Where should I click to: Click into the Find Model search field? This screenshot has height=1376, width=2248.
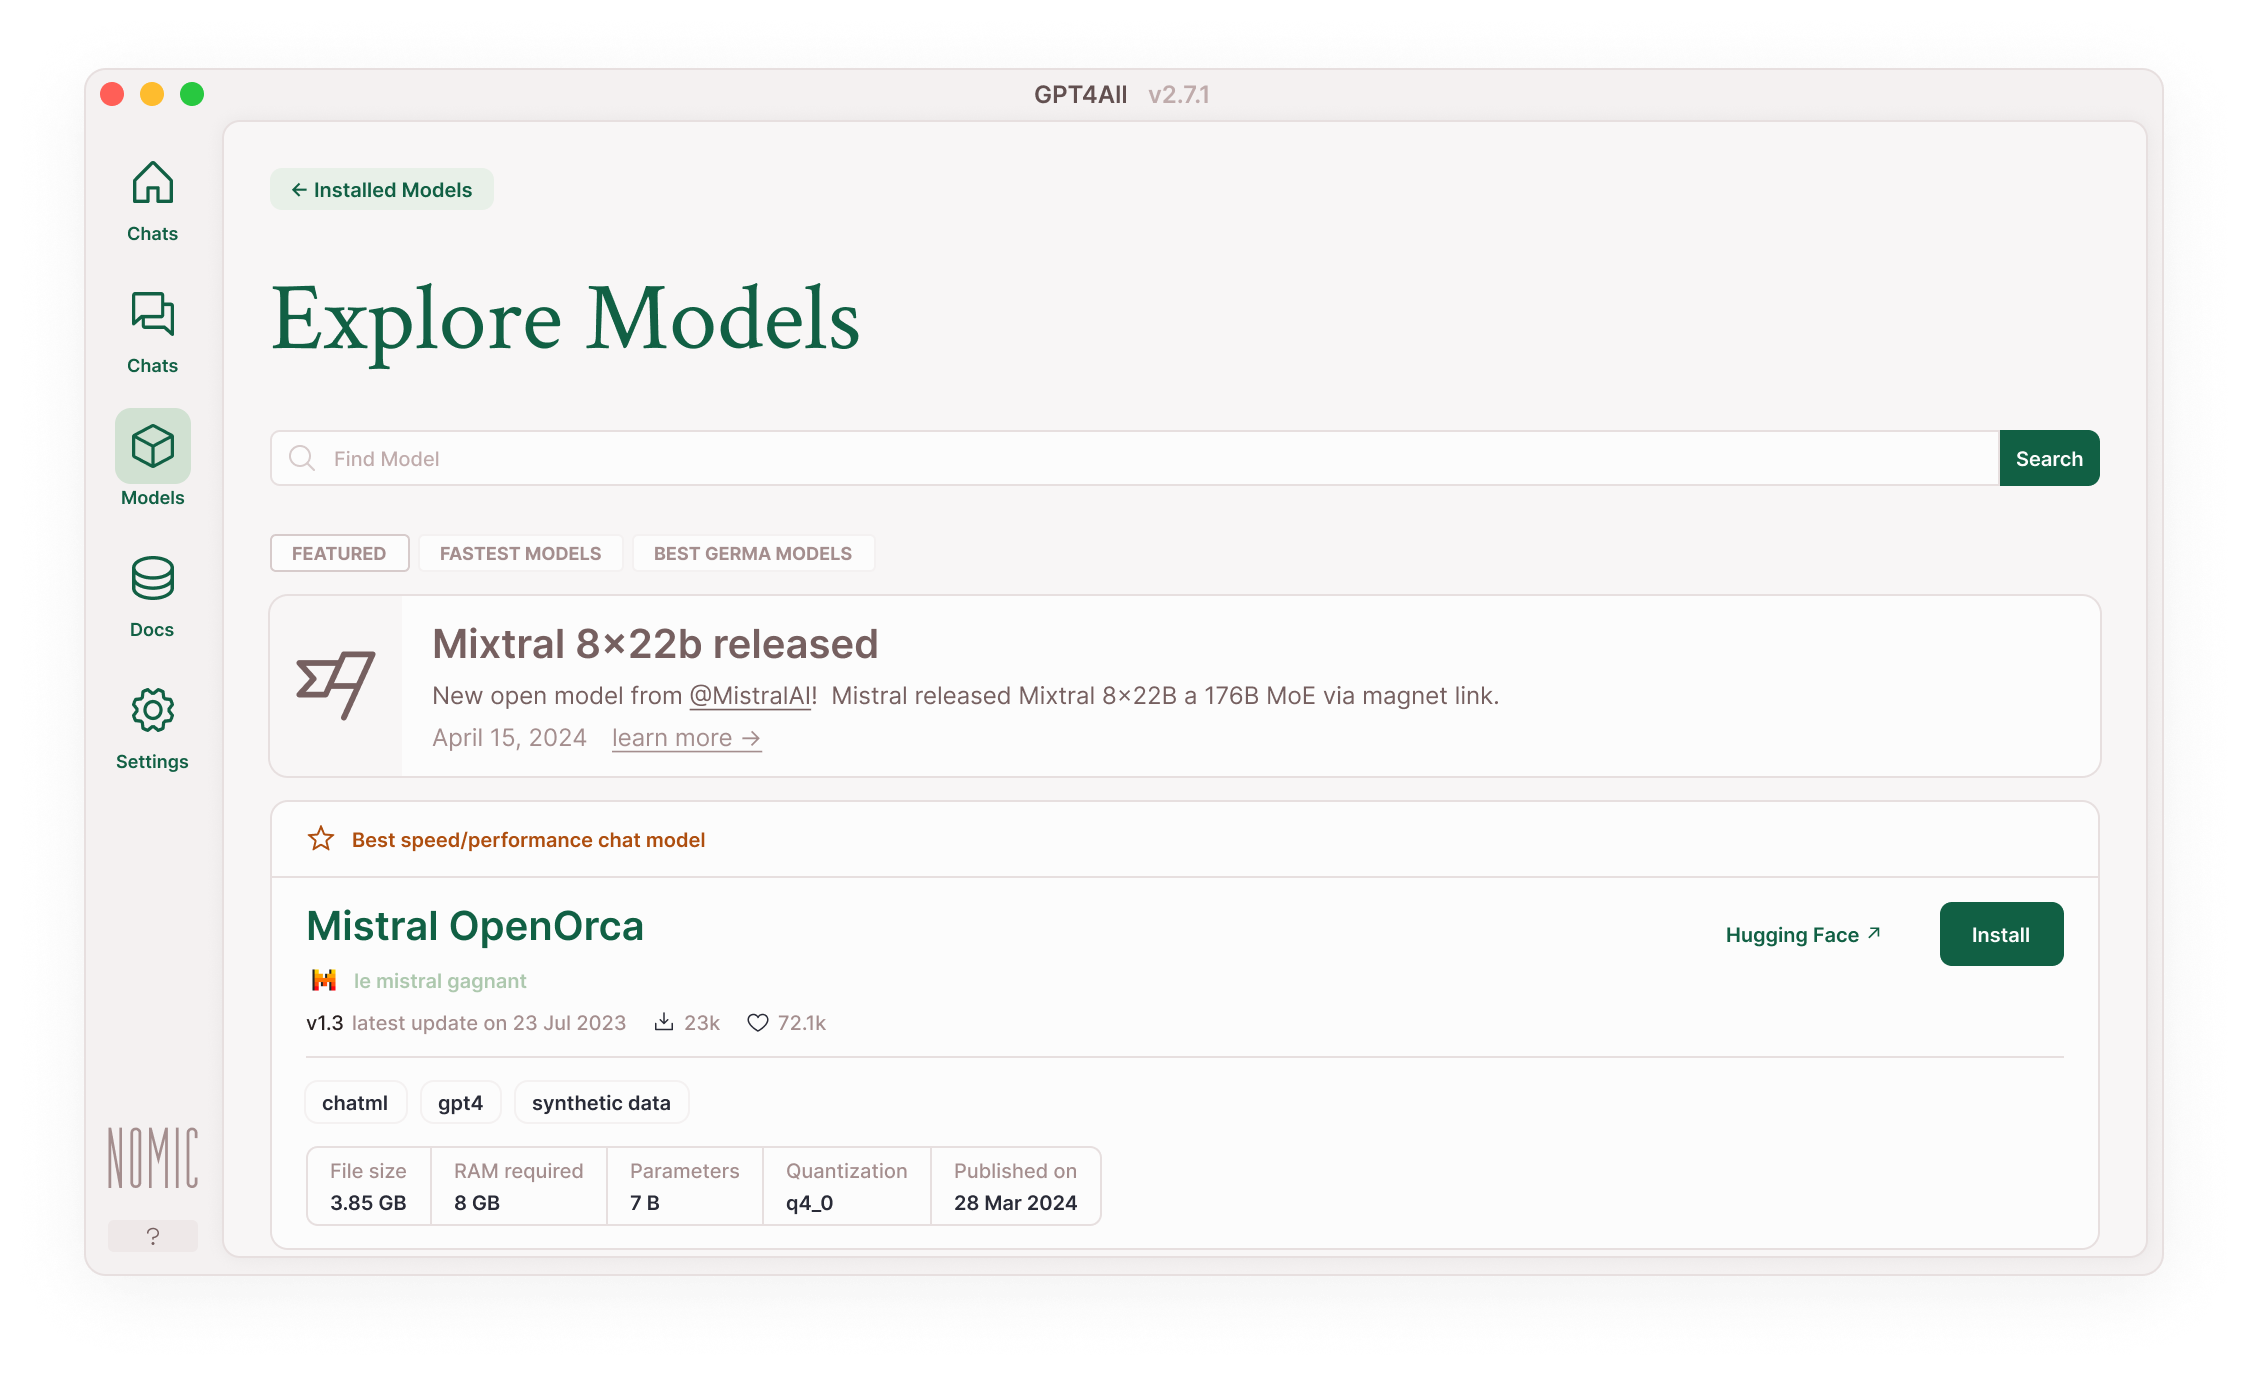tap(1134, 458)
